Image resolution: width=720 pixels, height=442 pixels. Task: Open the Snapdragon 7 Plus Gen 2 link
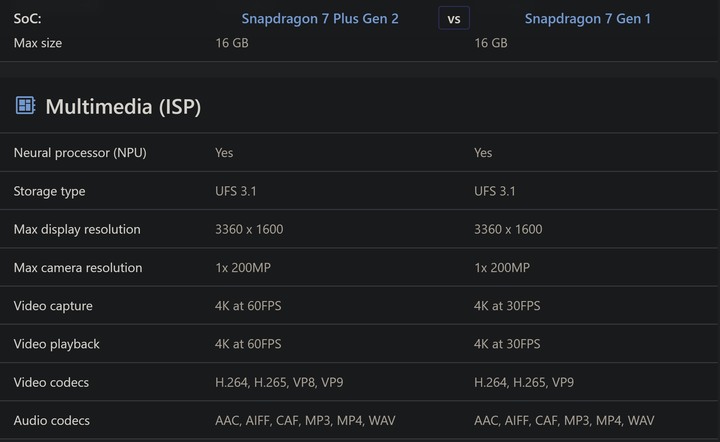(x=320, y=18)
